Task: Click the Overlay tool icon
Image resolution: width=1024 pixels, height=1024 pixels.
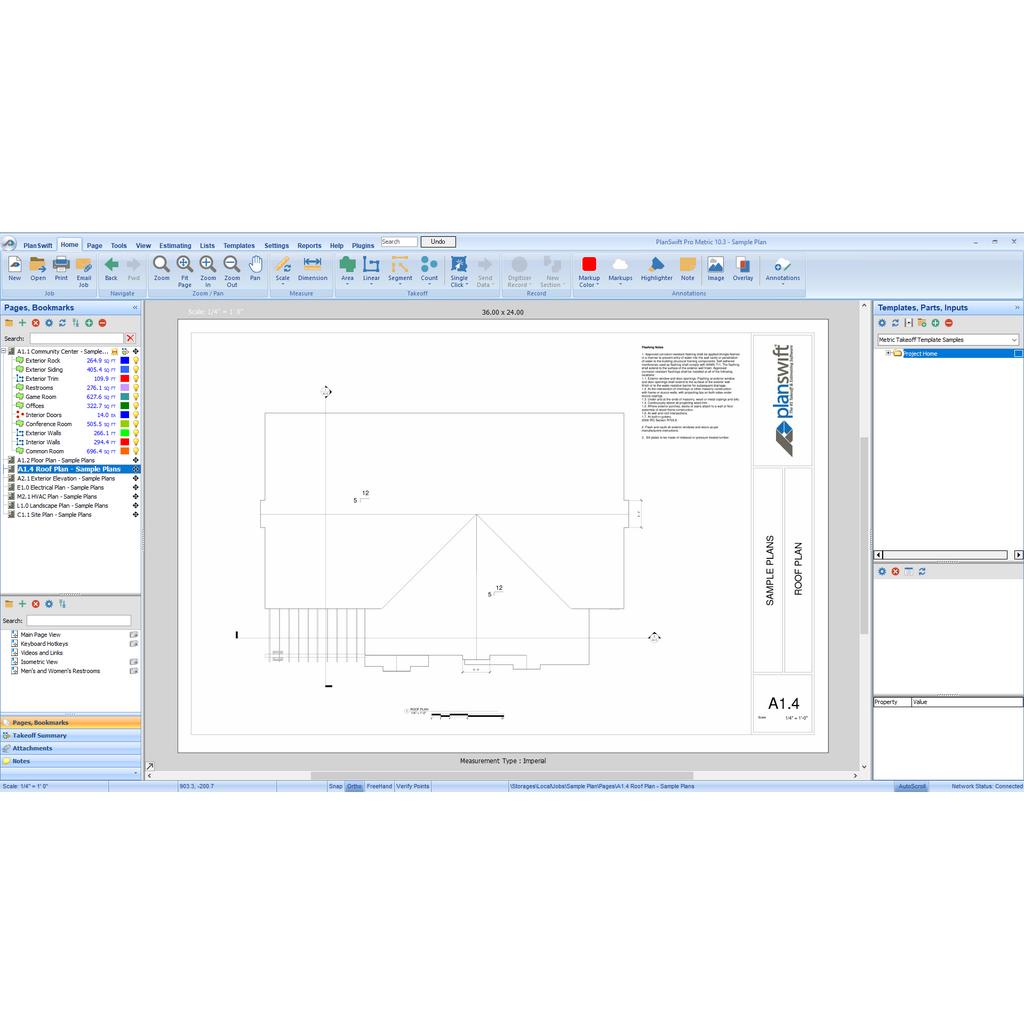Action: click(x=743, y=268)
